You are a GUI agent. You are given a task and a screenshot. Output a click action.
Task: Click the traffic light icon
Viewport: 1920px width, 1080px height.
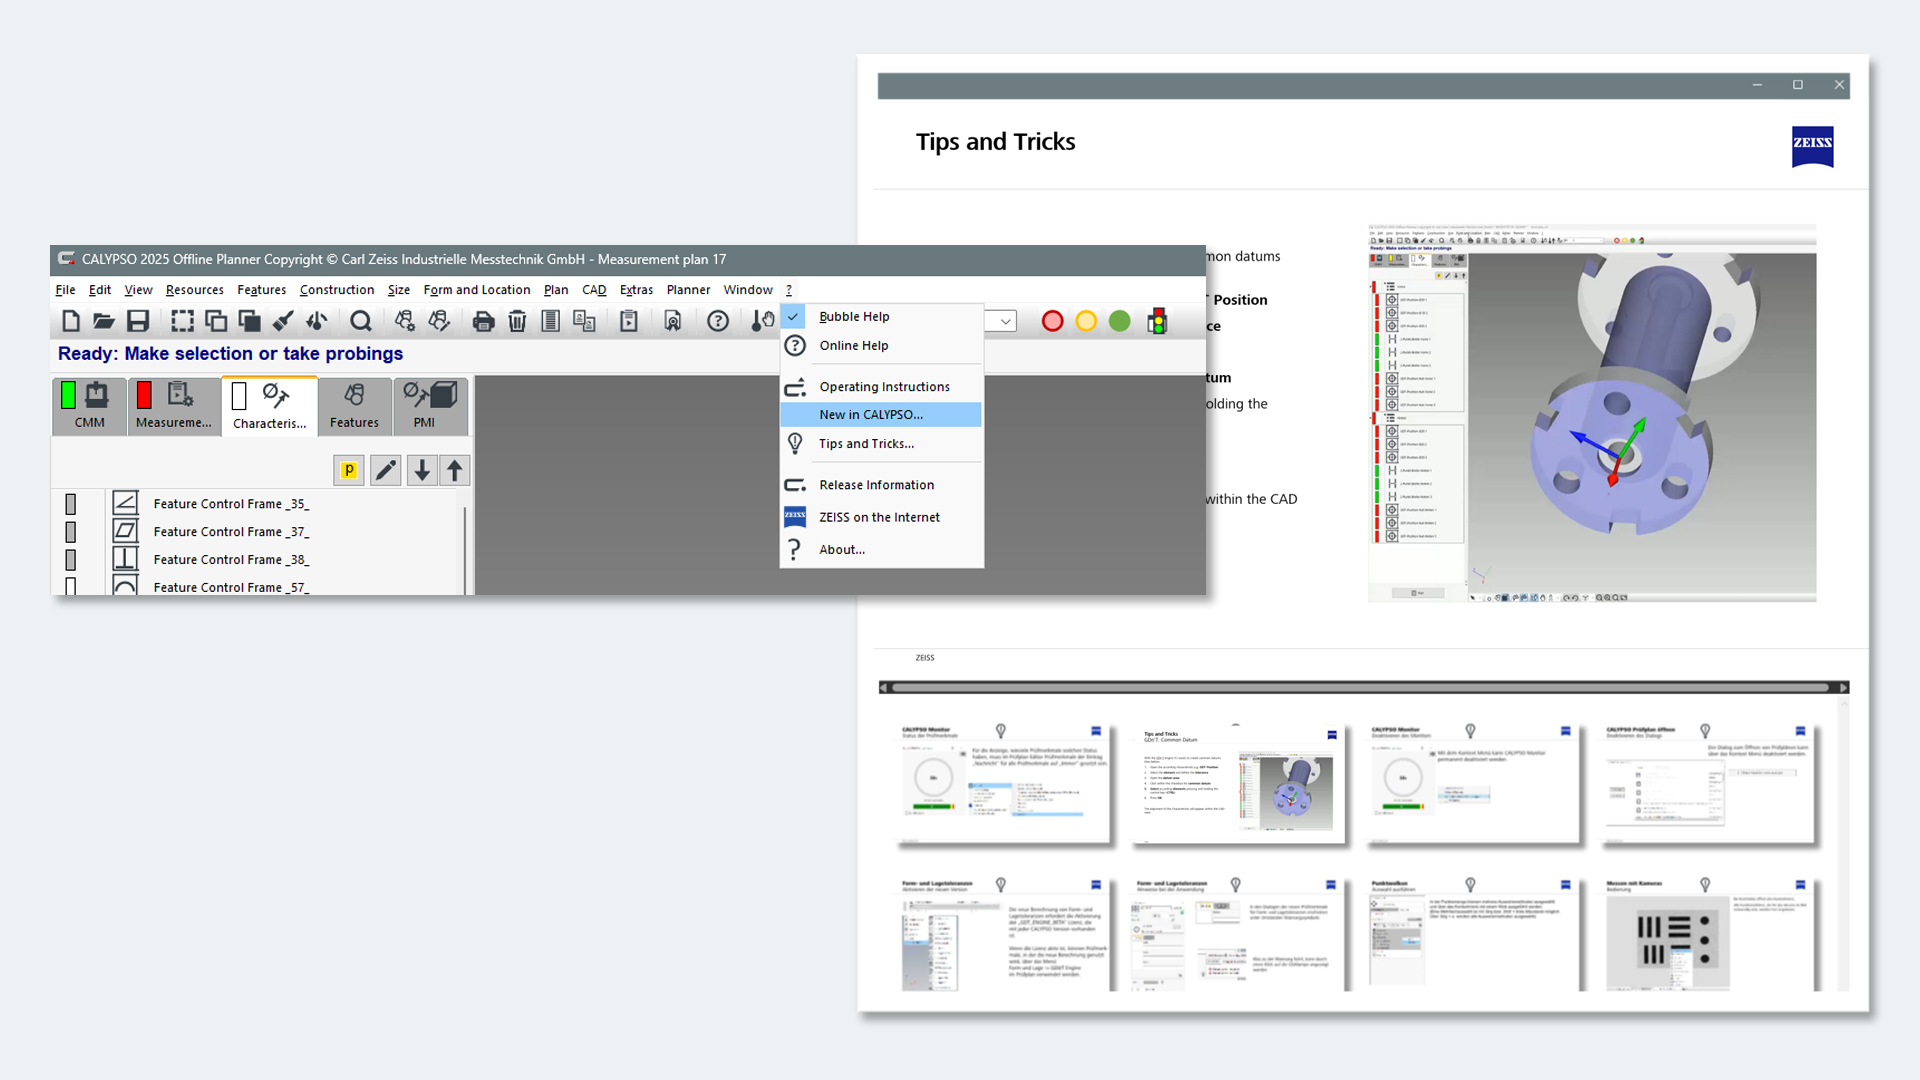(x=1157, y=321)
